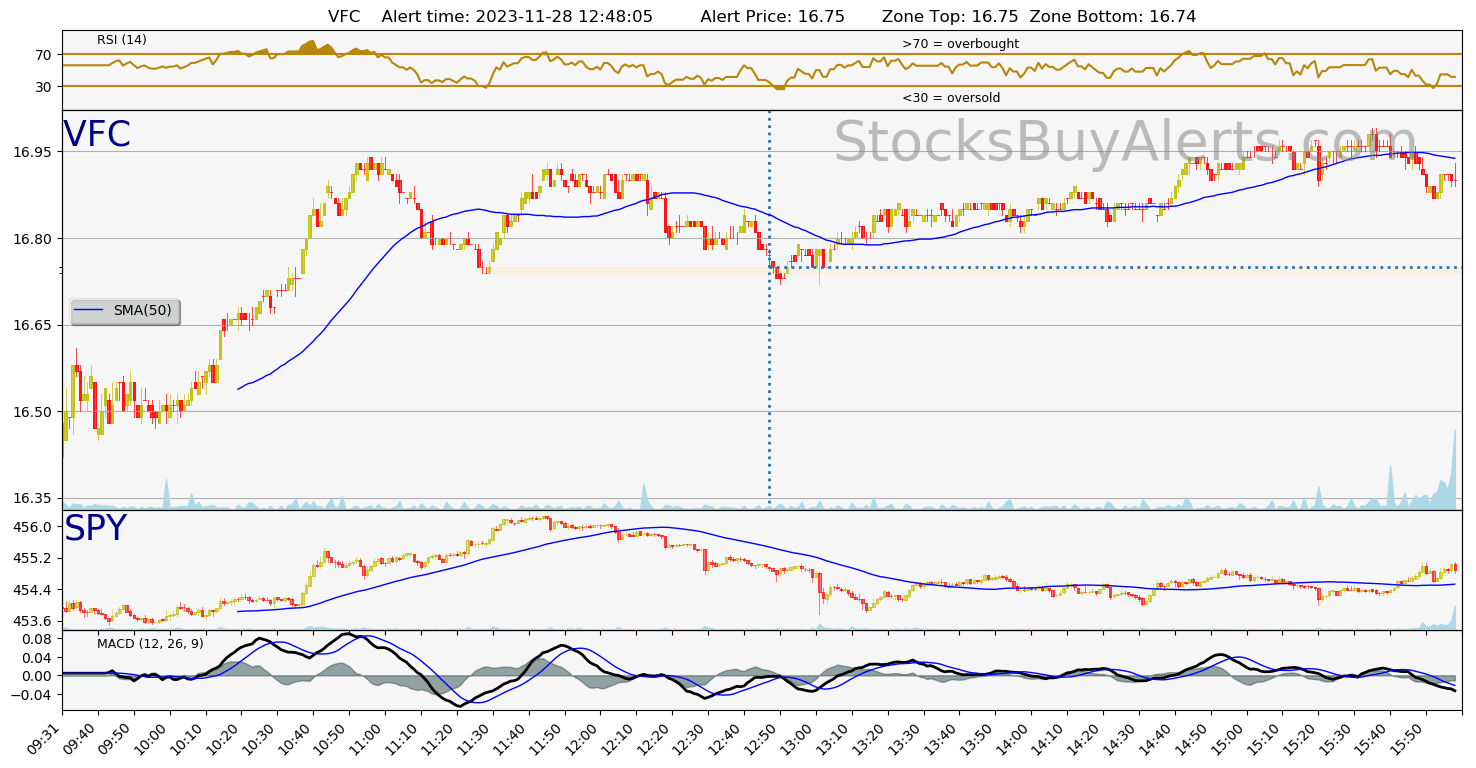Click the beige buy-zone band on VFC chart
Screen dimensions: 1476x768
click(x=628, y=270)
